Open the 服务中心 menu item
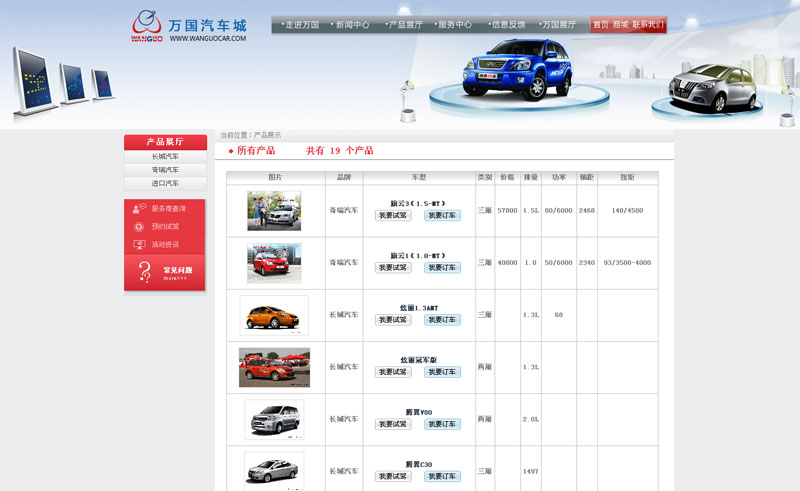800x491 pixels. [453, 24]
